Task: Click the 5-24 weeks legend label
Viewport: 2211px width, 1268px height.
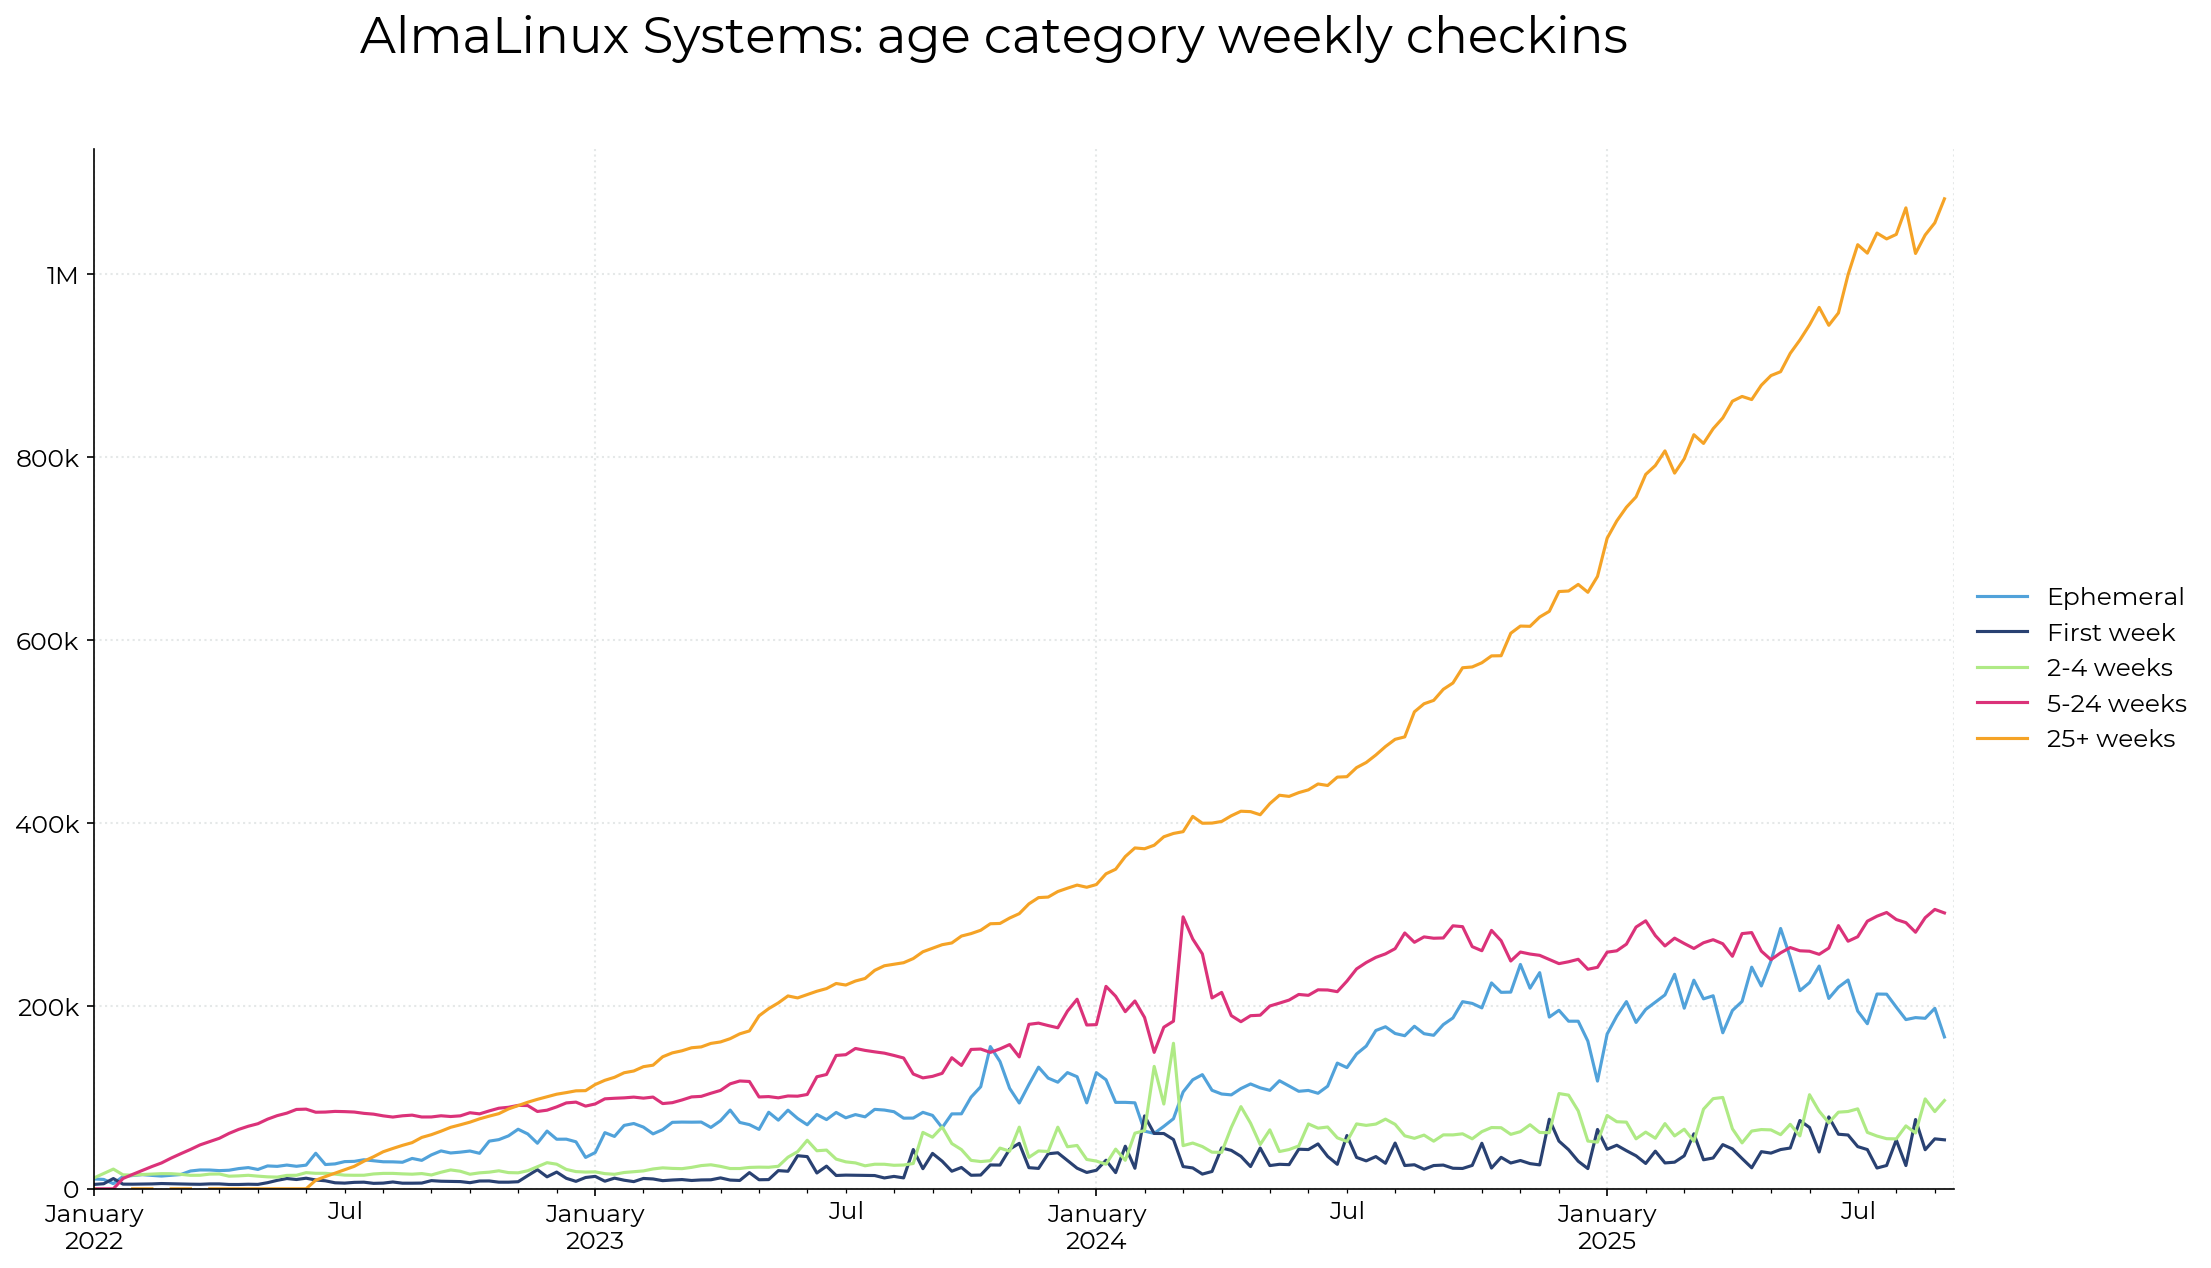Action: click(x=2116, y=704)
